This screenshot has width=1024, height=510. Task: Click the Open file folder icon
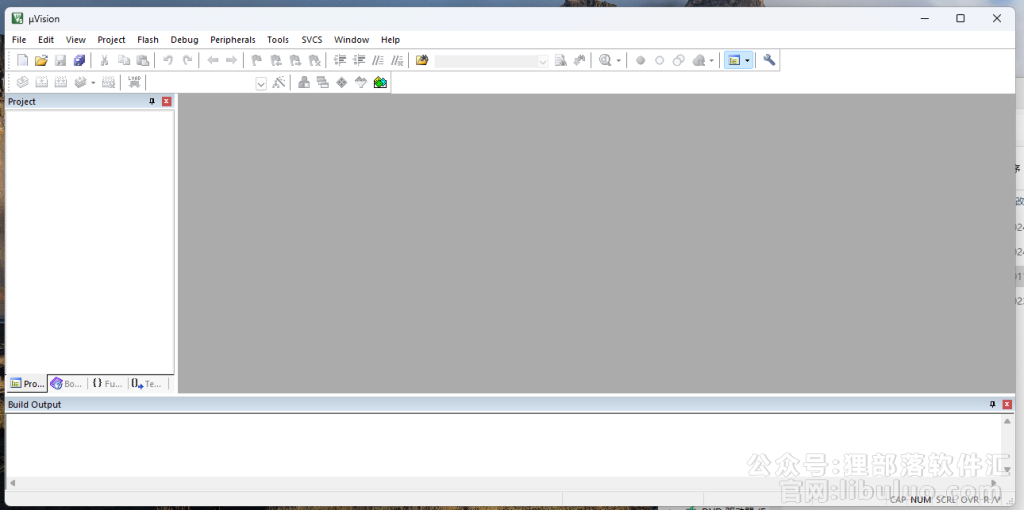41,61
